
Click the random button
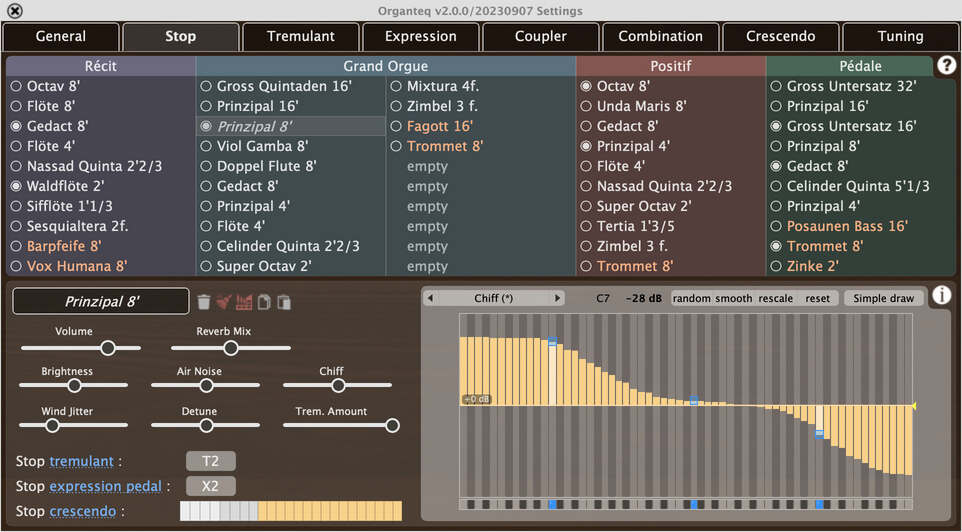pyautogui.click(x=691, y=298)
